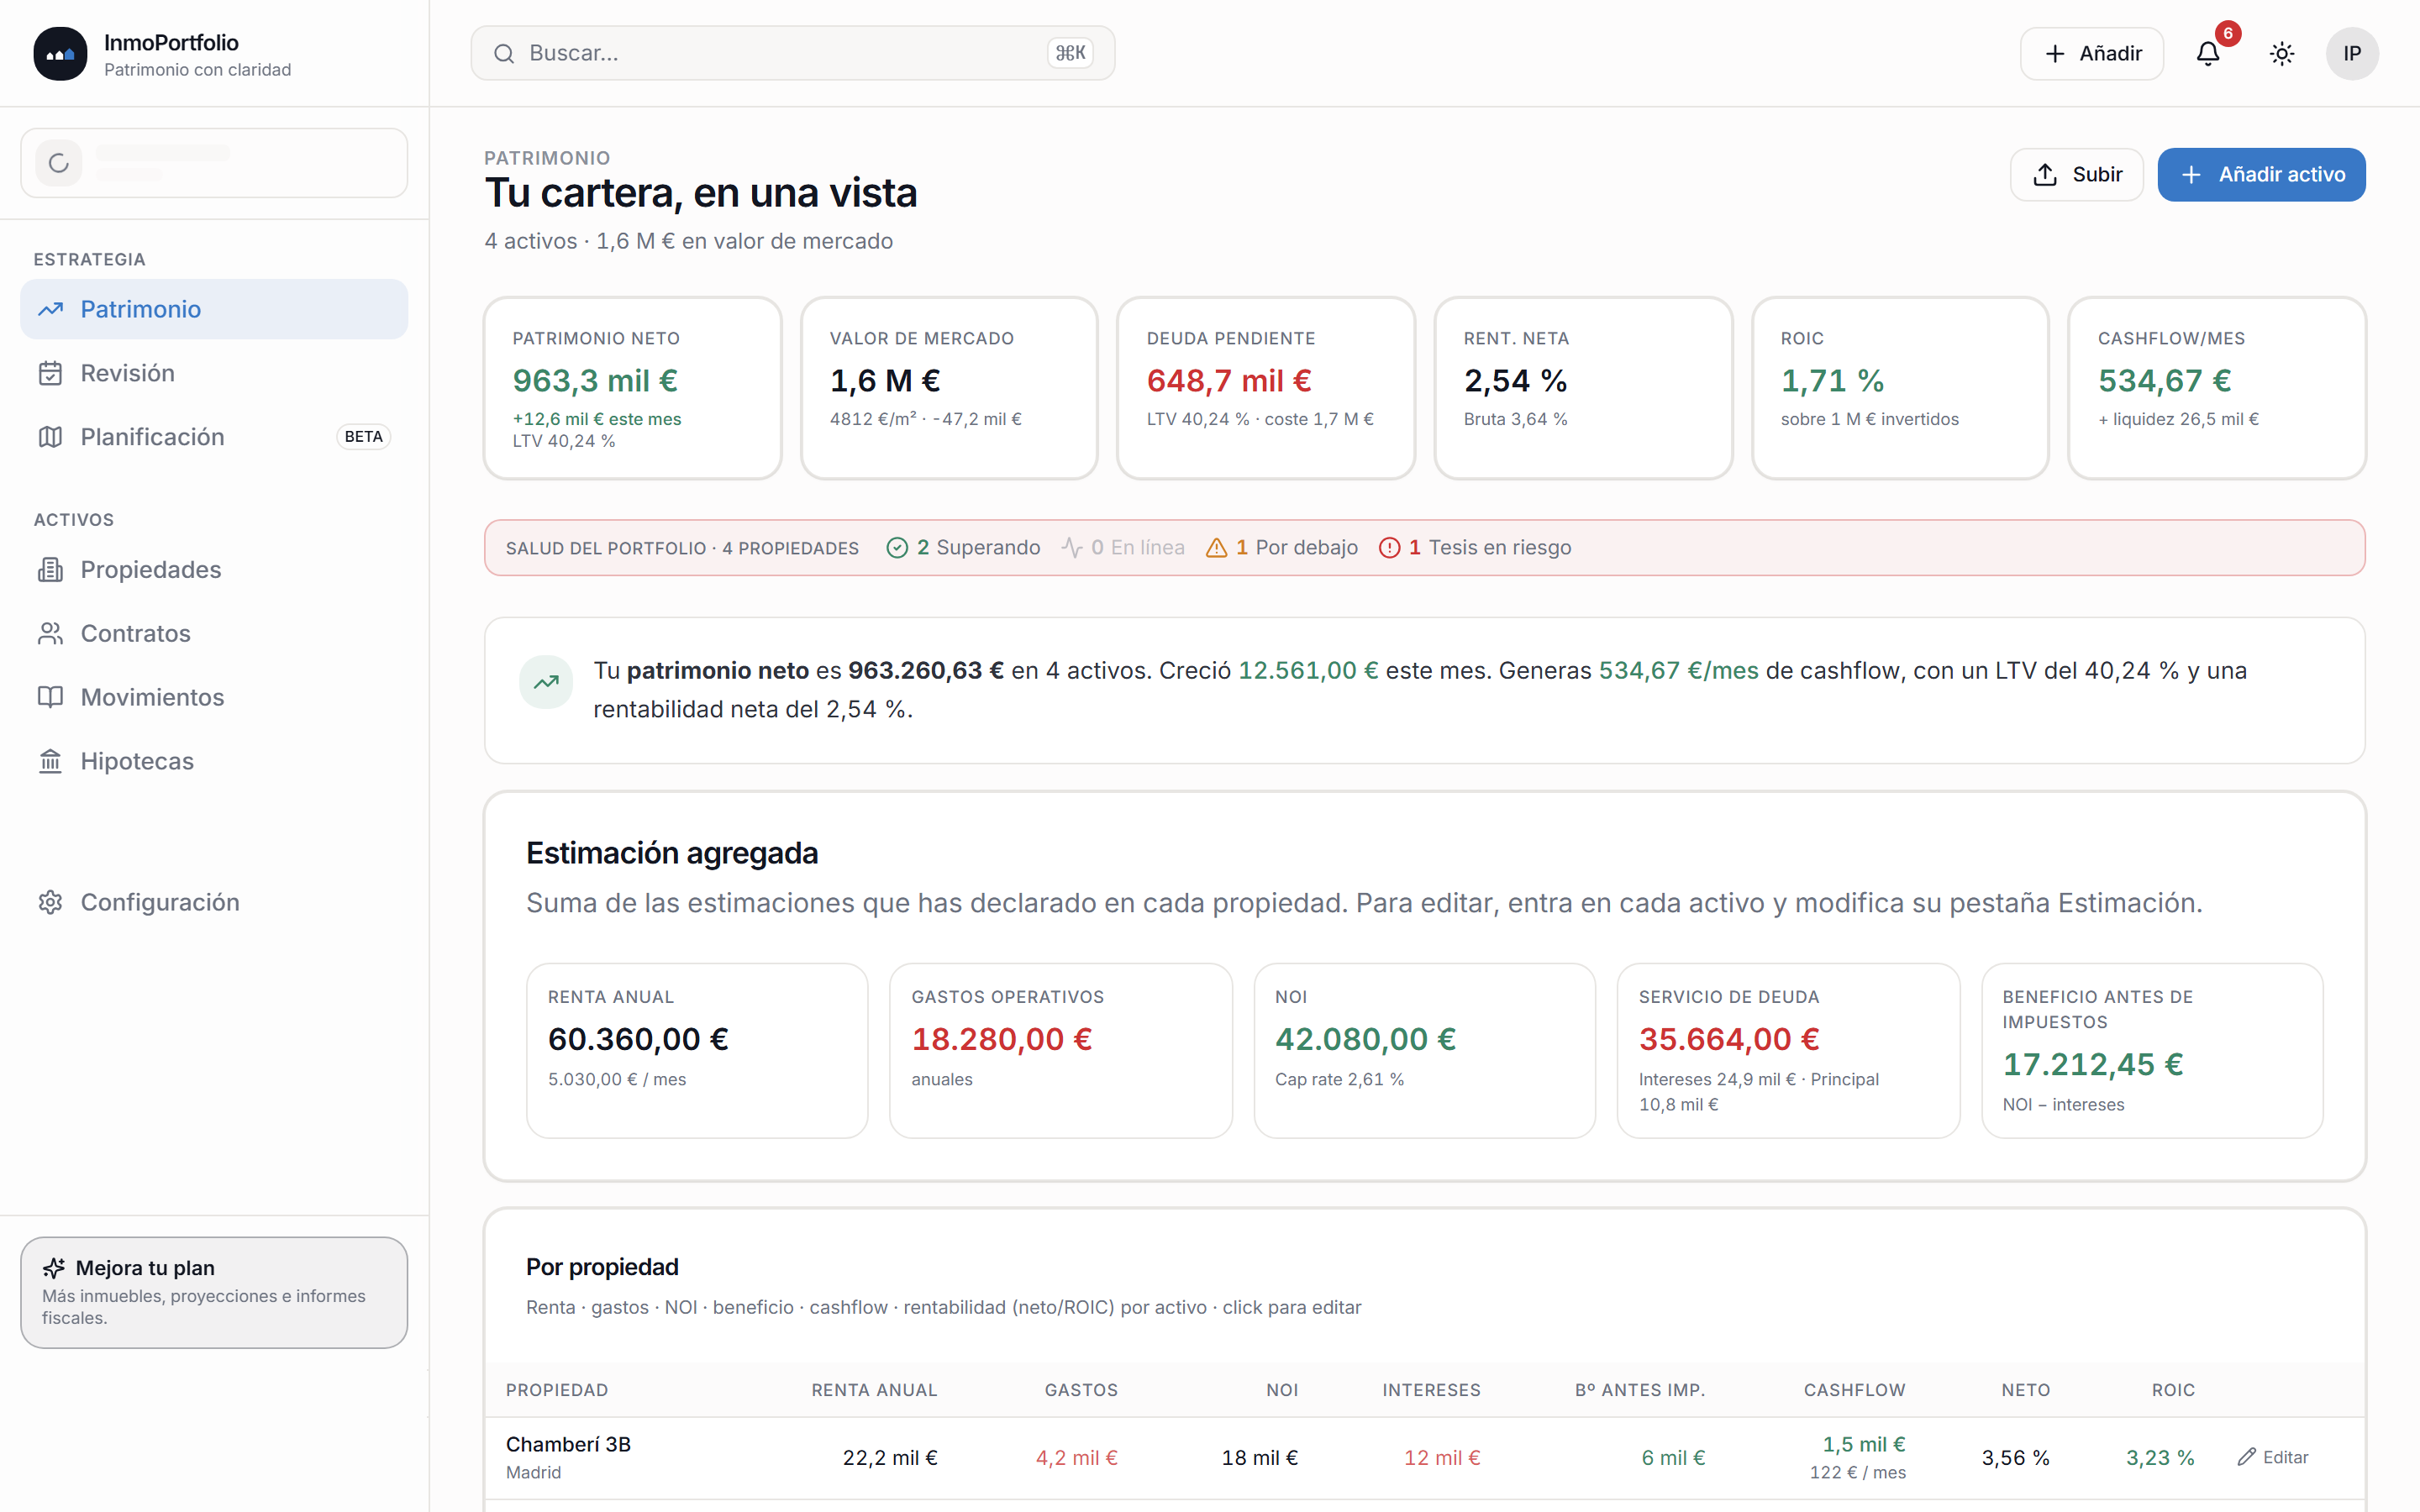Open the Valor de Mercado card

(949, 388)
